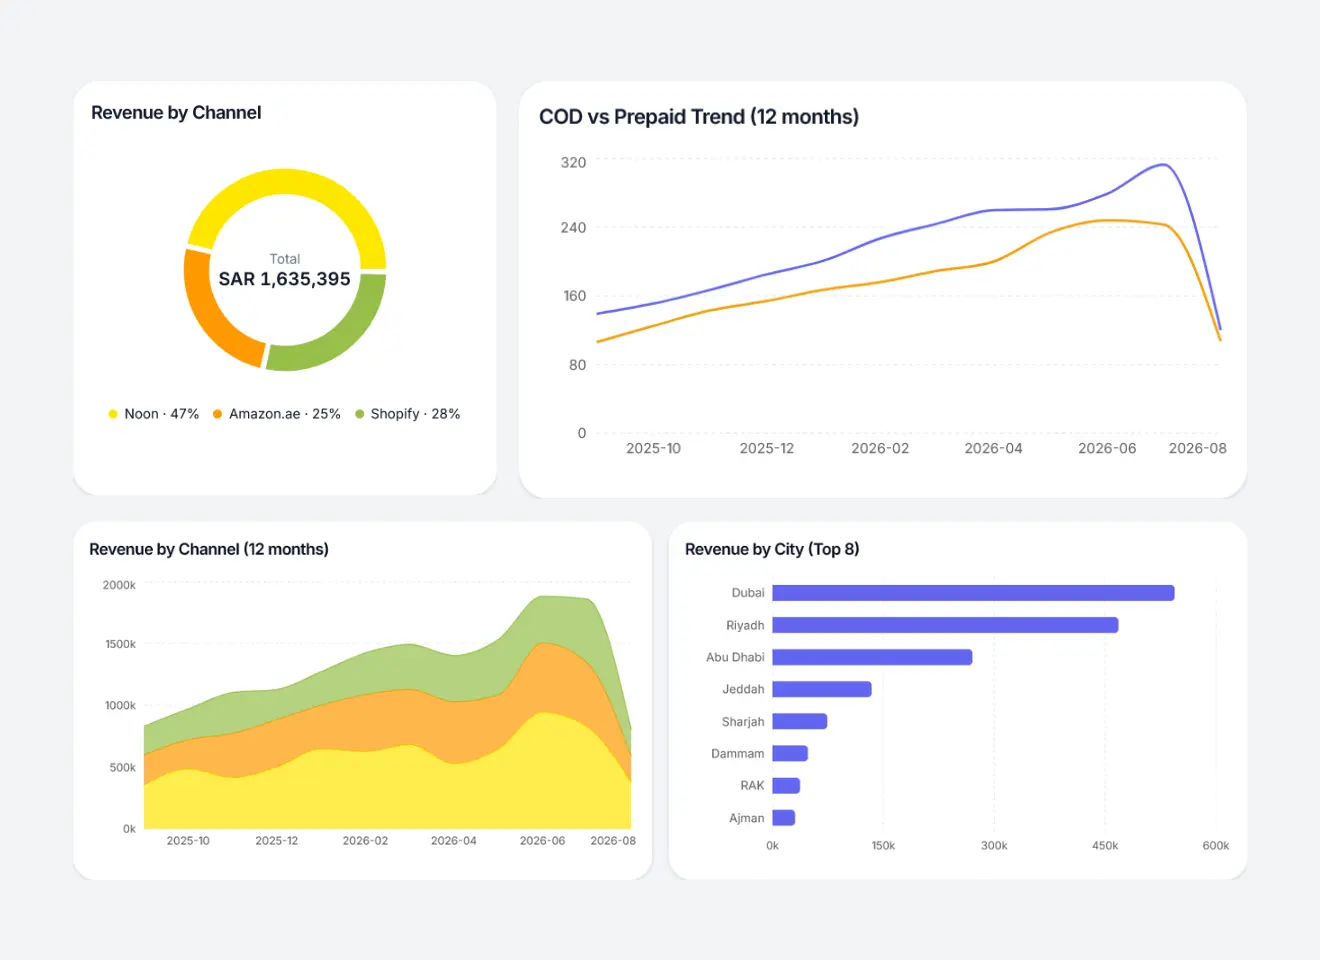Click the 240 axis label in trend chart
The image size is (1320, 960).
(x=573, y=228)
